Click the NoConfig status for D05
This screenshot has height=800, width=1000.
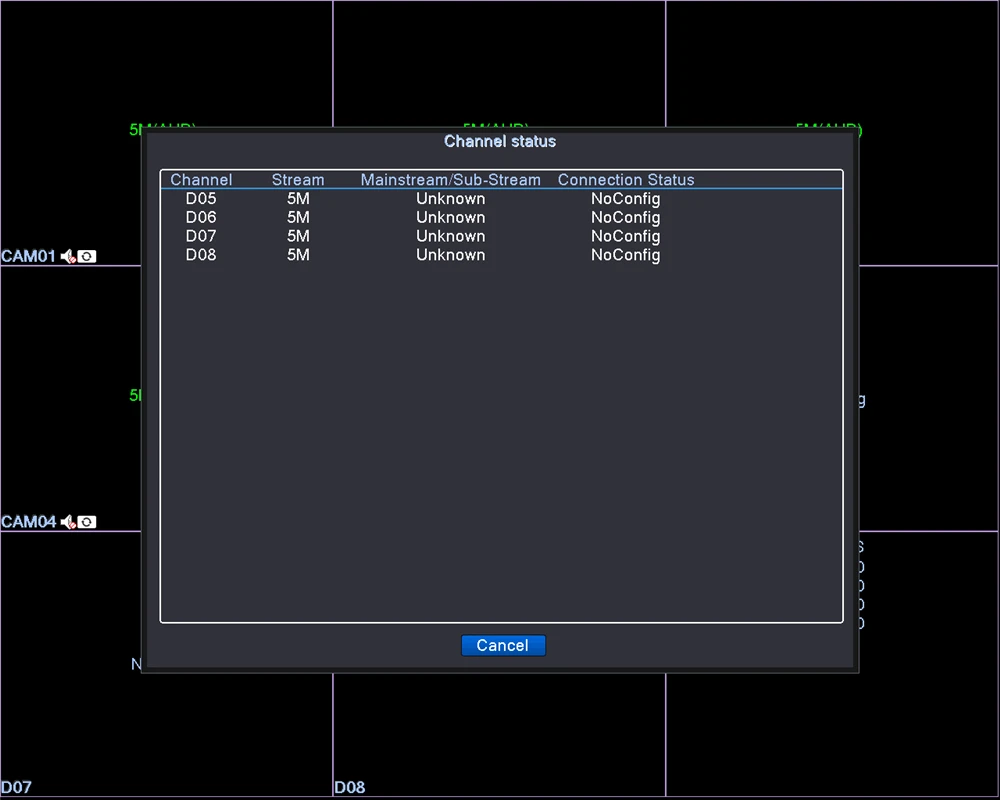click(625, 198)
